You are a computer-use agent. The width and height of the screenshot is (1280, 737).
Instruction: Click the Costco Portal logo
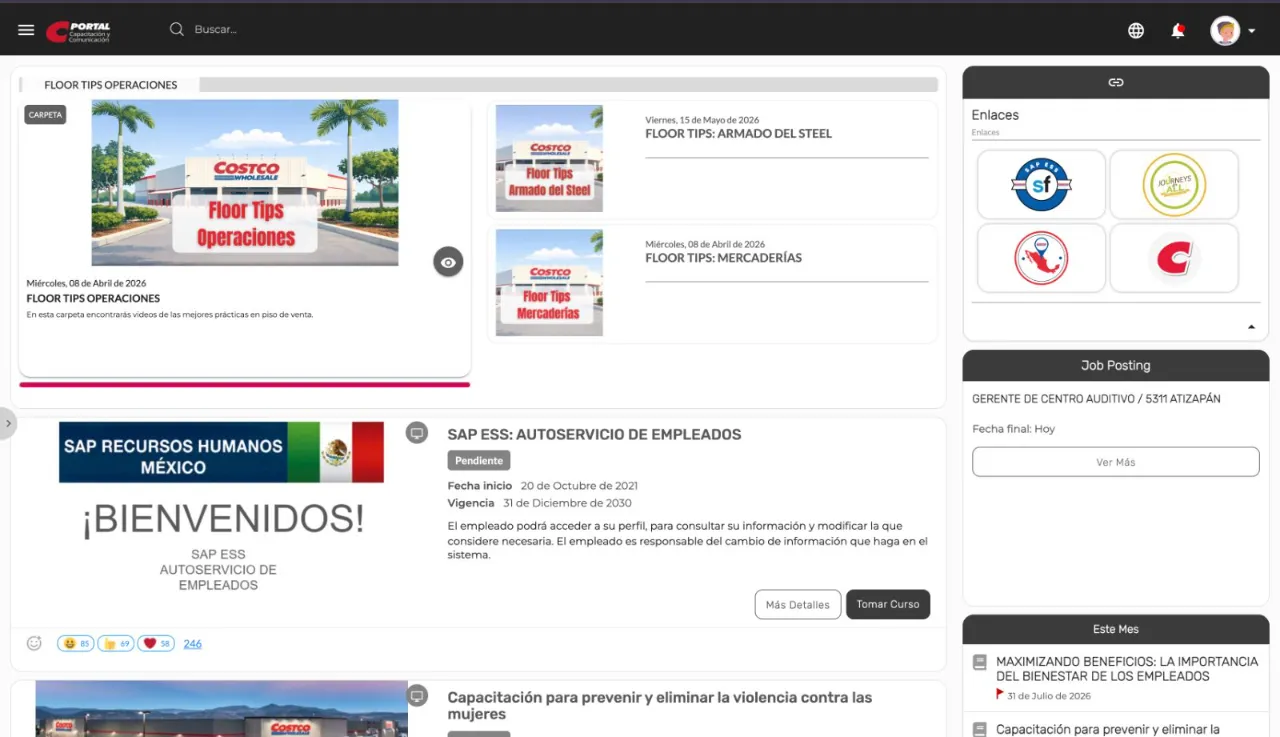(78, 31)
